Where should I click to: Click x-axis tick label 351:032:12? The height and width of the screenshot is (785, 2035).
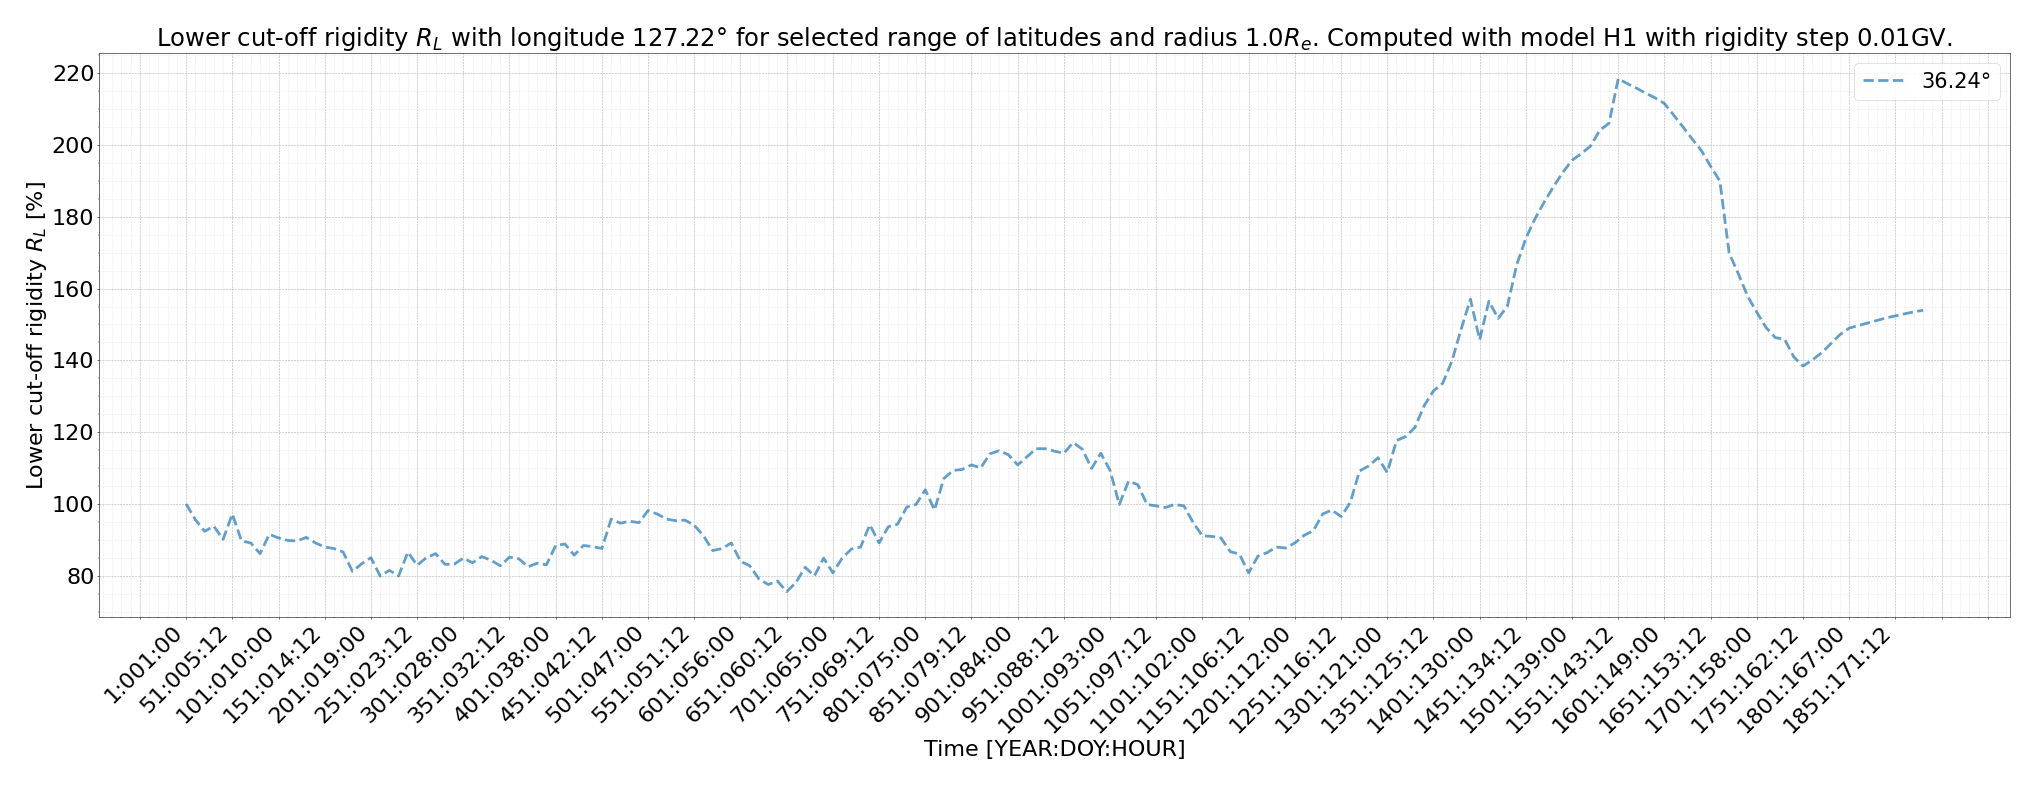(457, 675)
